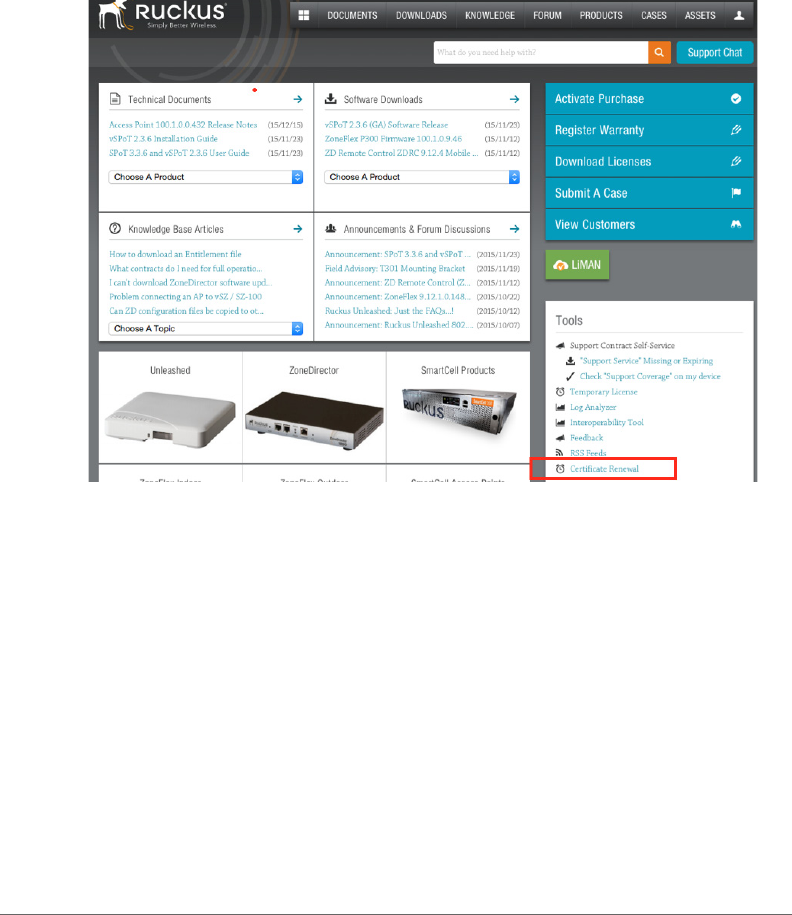The height and width of the screenshot is (915, 792).
Task: Click the download icon beside Support Service Missing
Action: pyautogui.click(x=571, y=361)
